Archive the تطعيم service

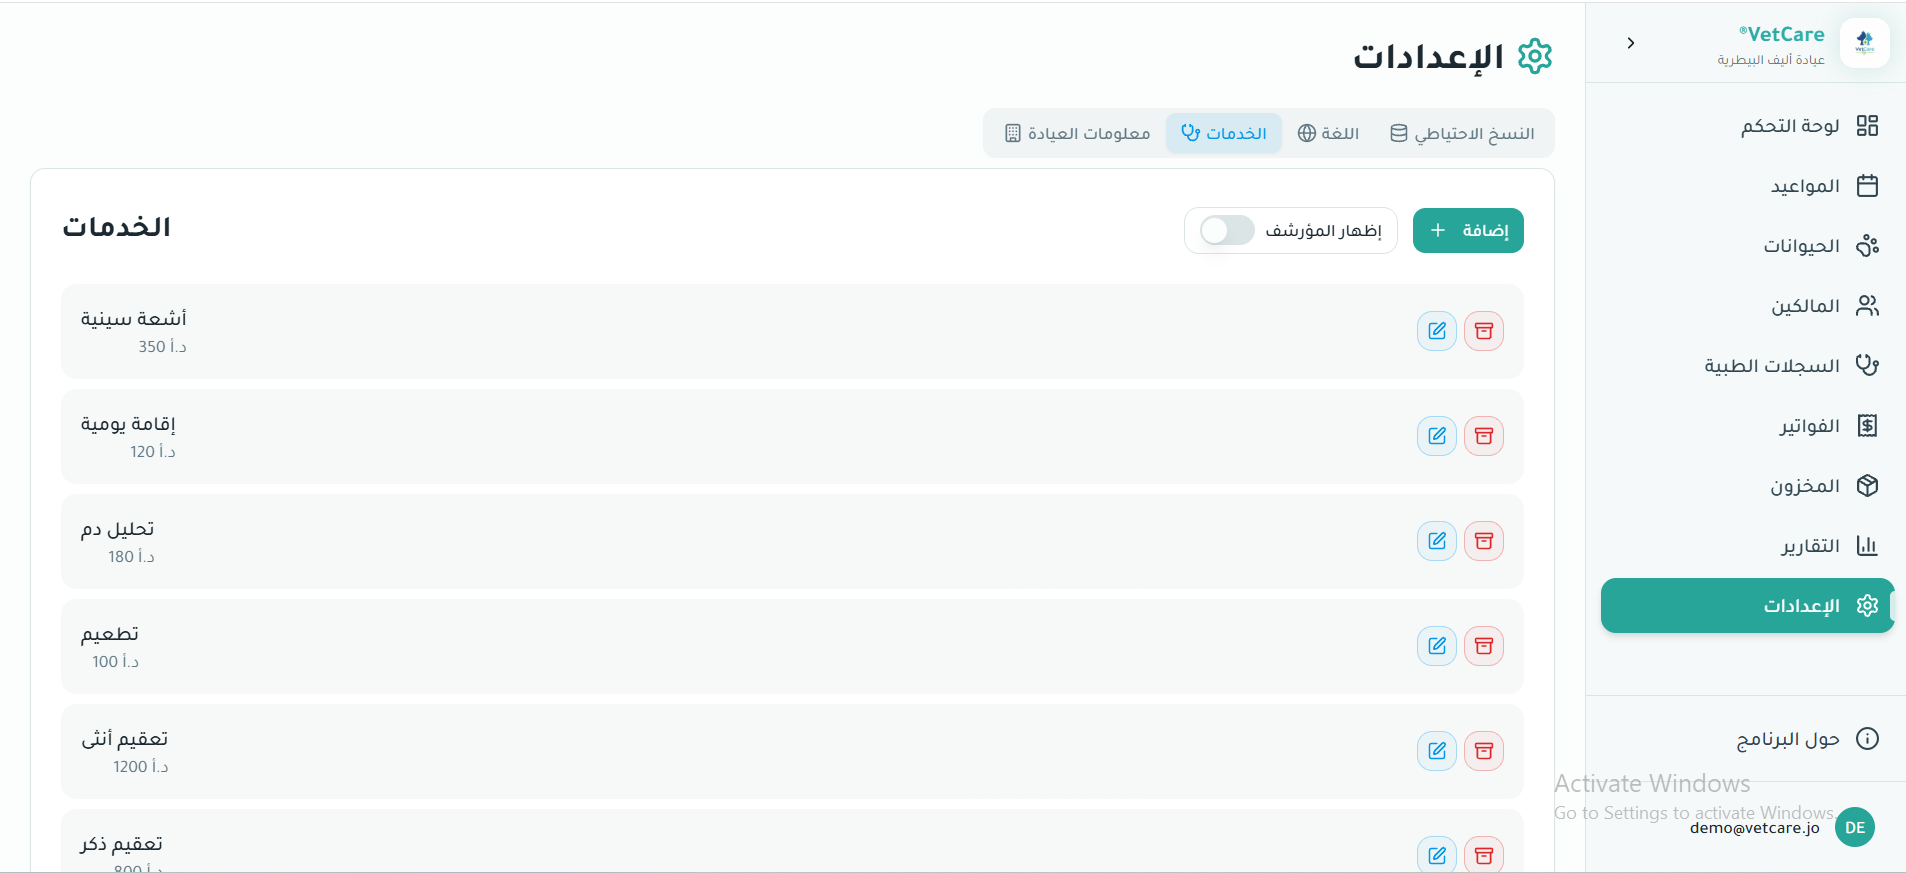1484,646
